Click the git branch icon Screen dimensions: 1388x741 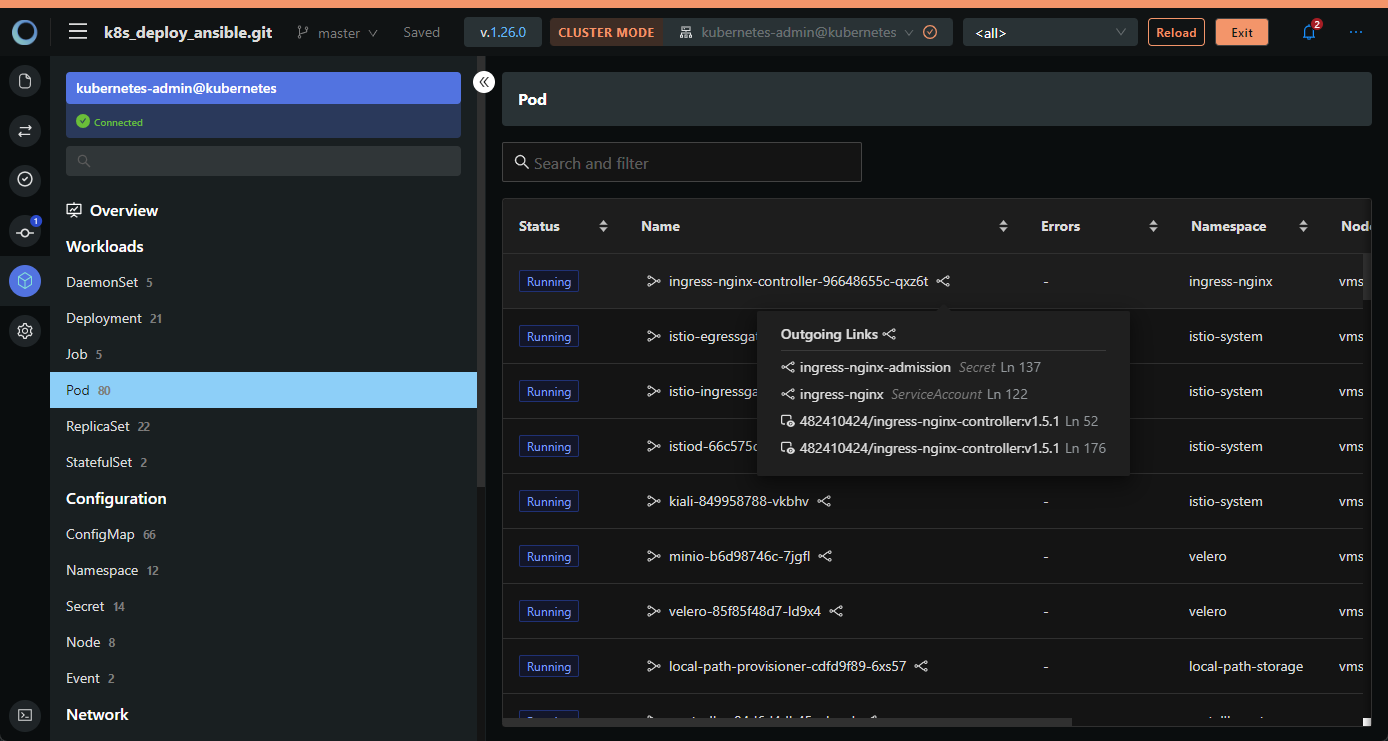coord(303,32)
